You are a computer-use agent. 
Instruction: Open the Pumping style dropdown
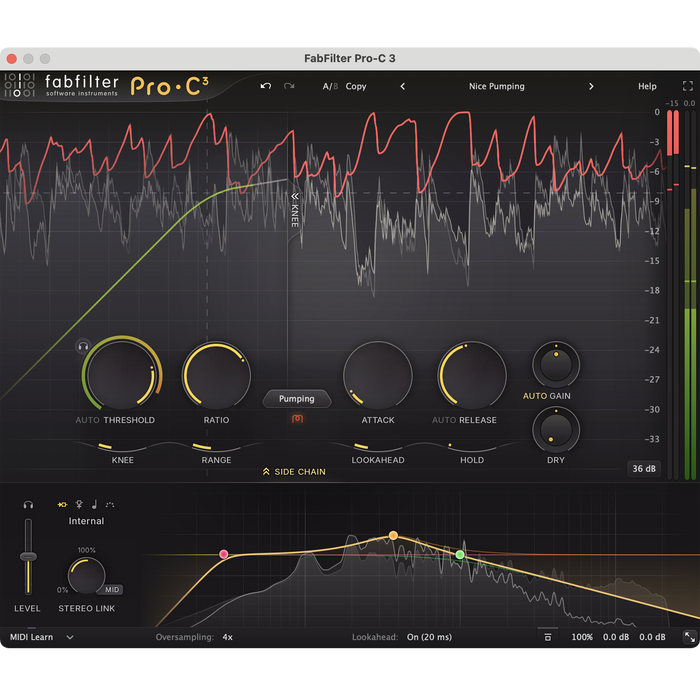(x=297, y=399)
